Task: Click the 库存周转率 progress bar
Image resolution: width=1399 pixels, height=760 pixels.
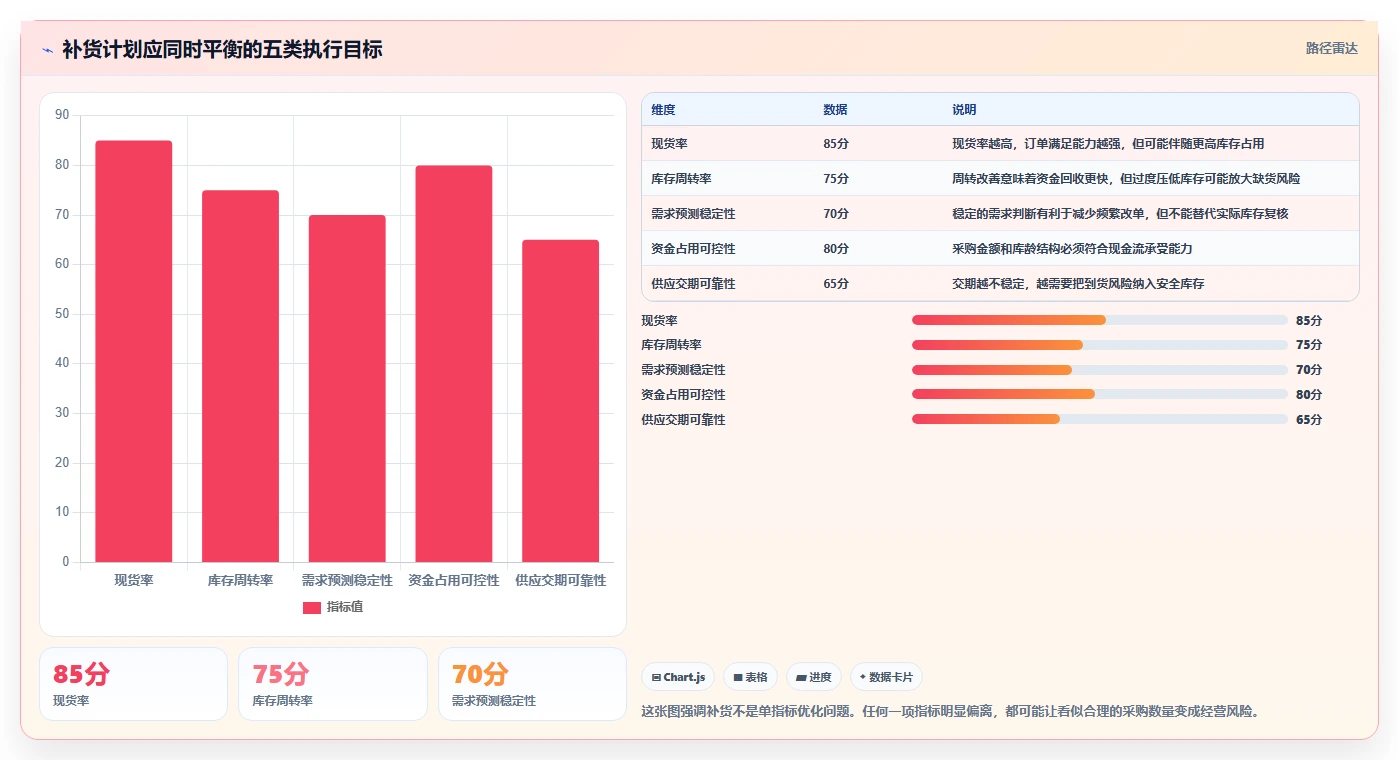Action: click(x=1099, y=345)
